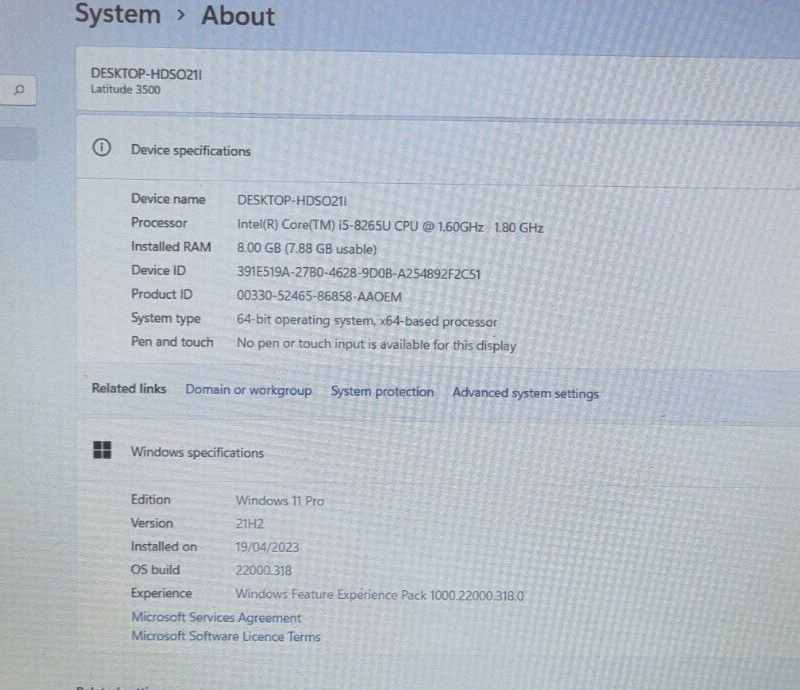Select the Windows Feature Experience Pack value

[x=380, y=595]
